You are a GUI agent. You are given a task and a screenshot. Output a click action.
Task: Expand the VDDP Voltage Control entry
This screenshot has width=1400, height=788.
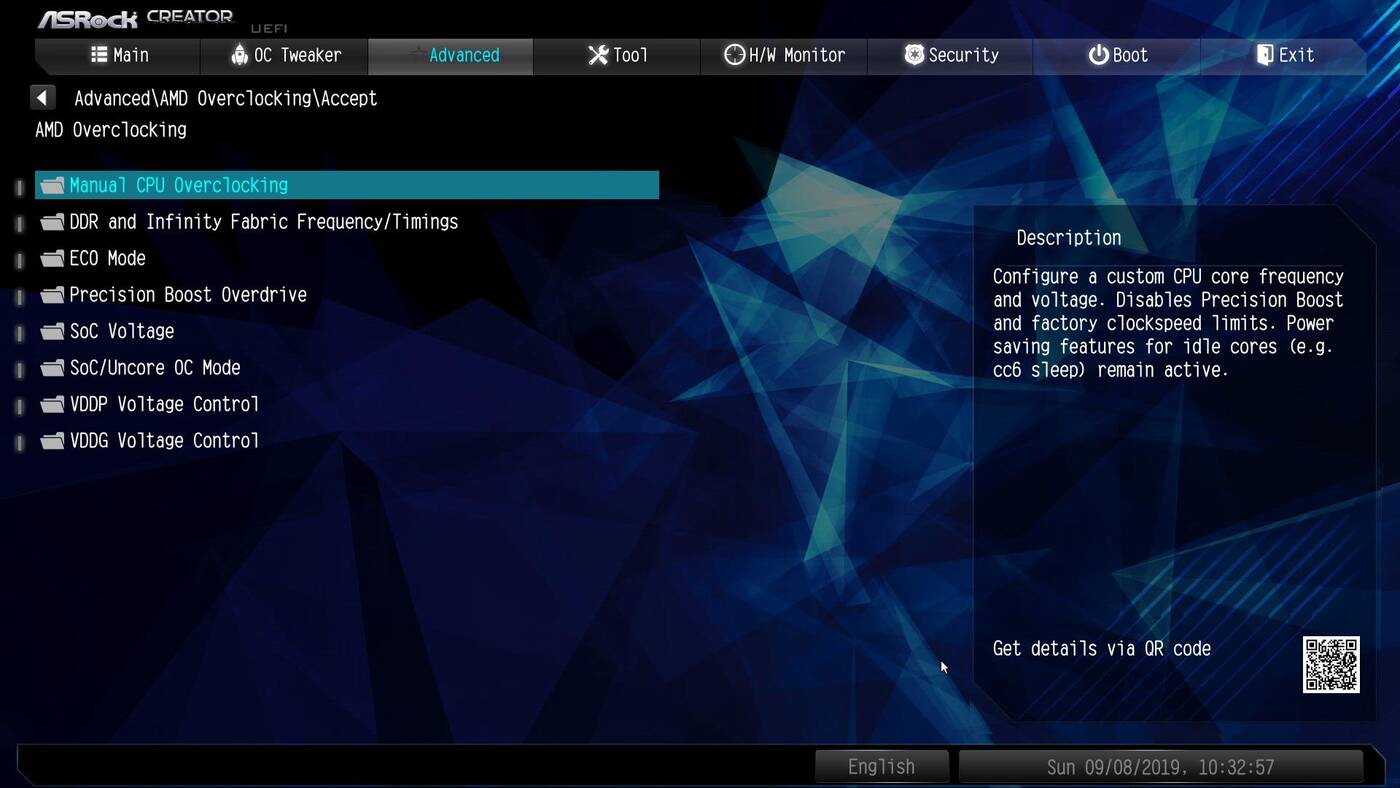point(164,405)
